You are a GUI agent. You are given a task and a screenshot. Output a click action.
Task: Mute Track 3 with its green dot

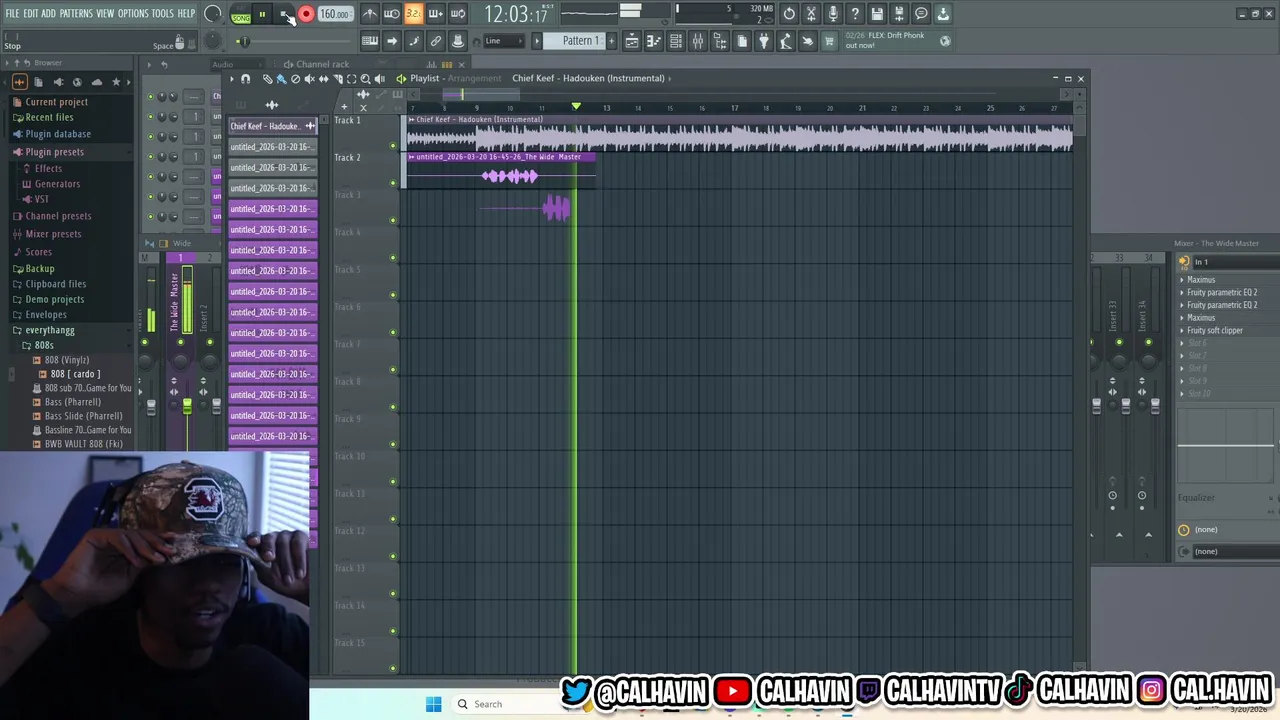coord(393,220)
